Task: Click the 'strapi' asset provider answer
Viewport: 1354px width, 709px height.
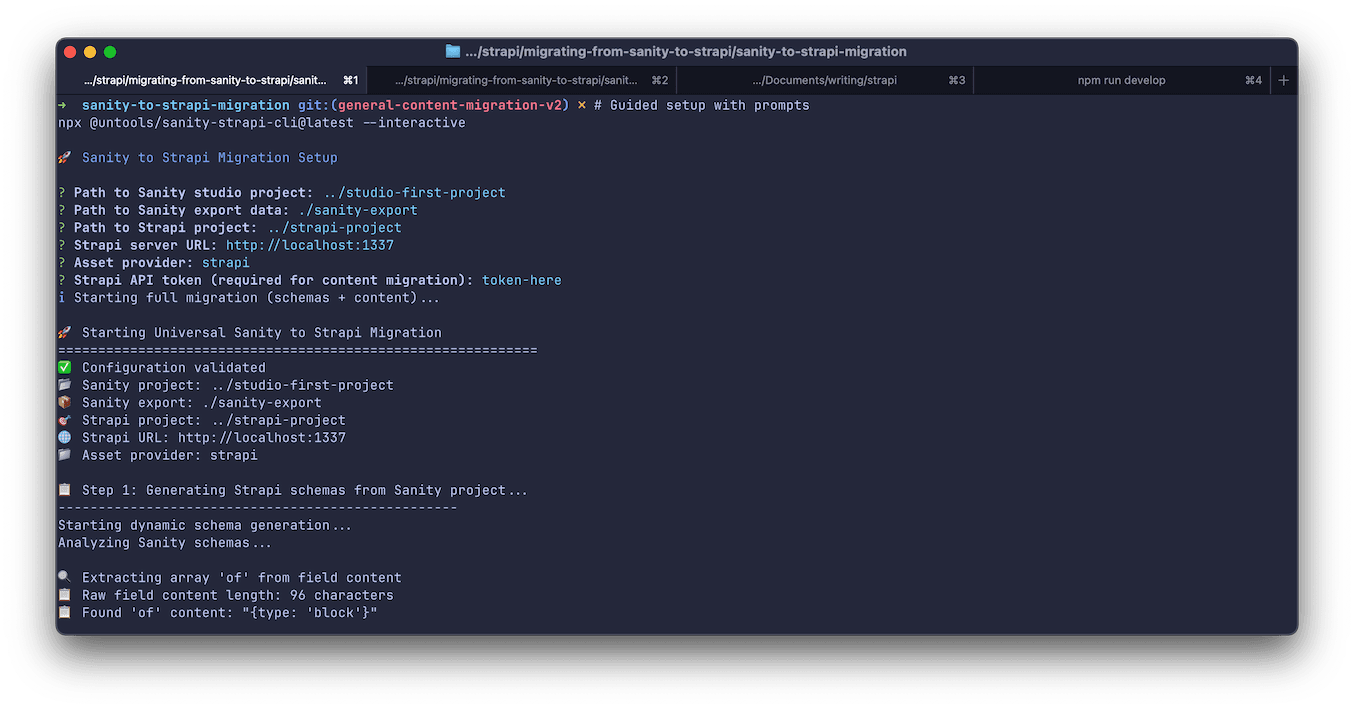Action: 226,263
